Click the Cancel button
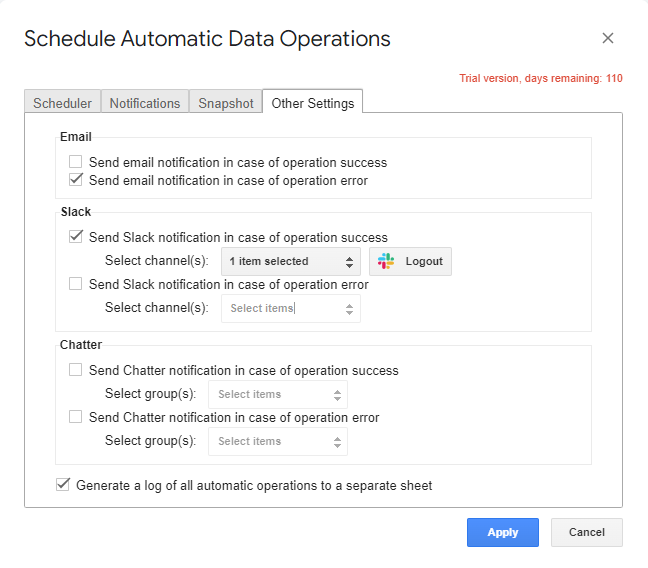648x568 pixels. [x=586, y=532]
